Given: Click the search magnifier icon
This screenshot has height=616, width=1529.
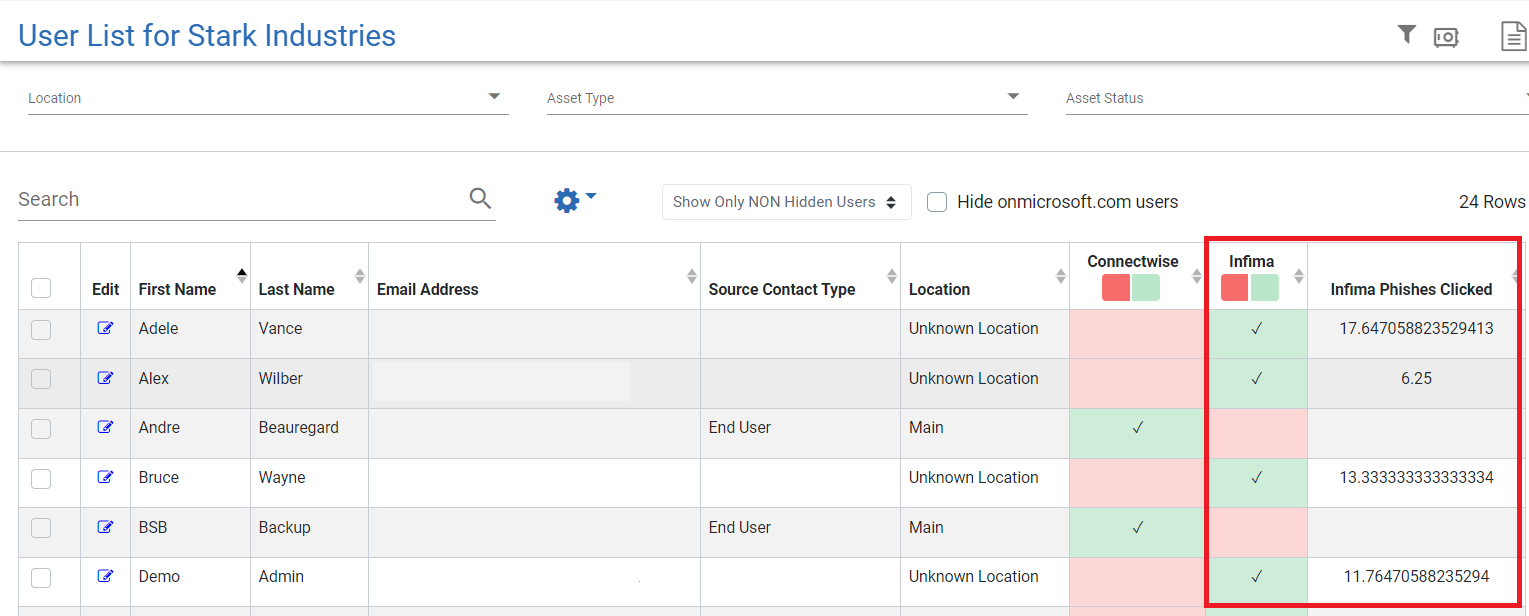Looking at the screenshot, I should click(x=480, y=198).
